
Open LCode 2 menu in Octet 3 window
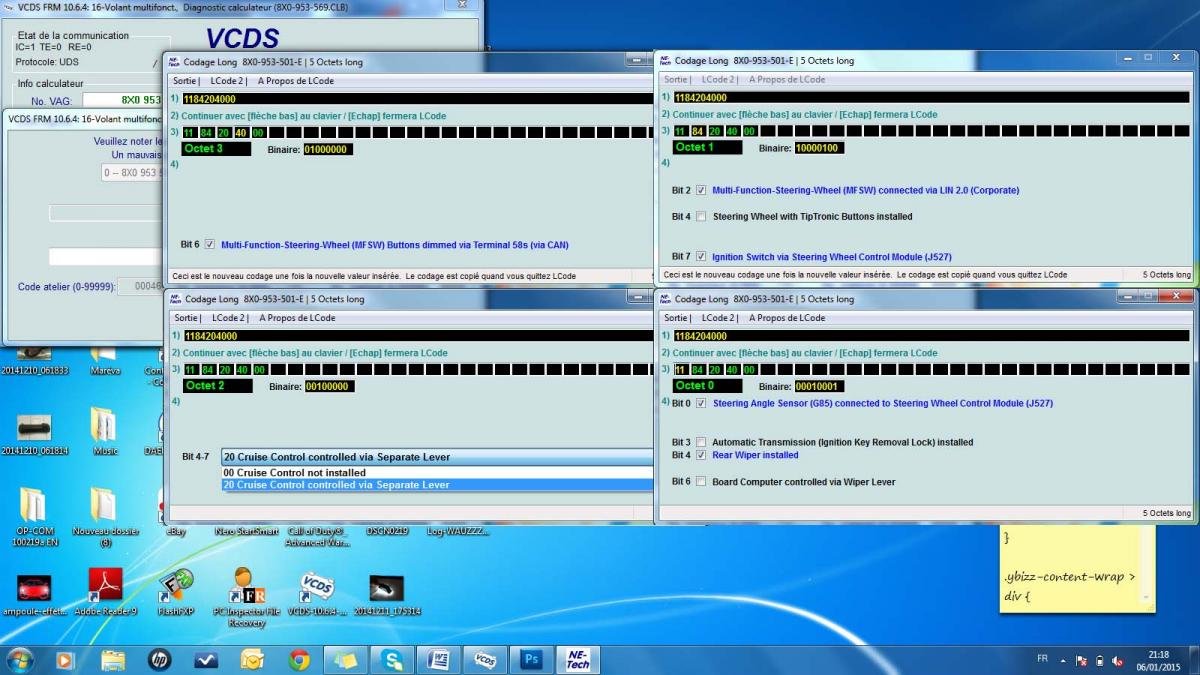[227, 81]
